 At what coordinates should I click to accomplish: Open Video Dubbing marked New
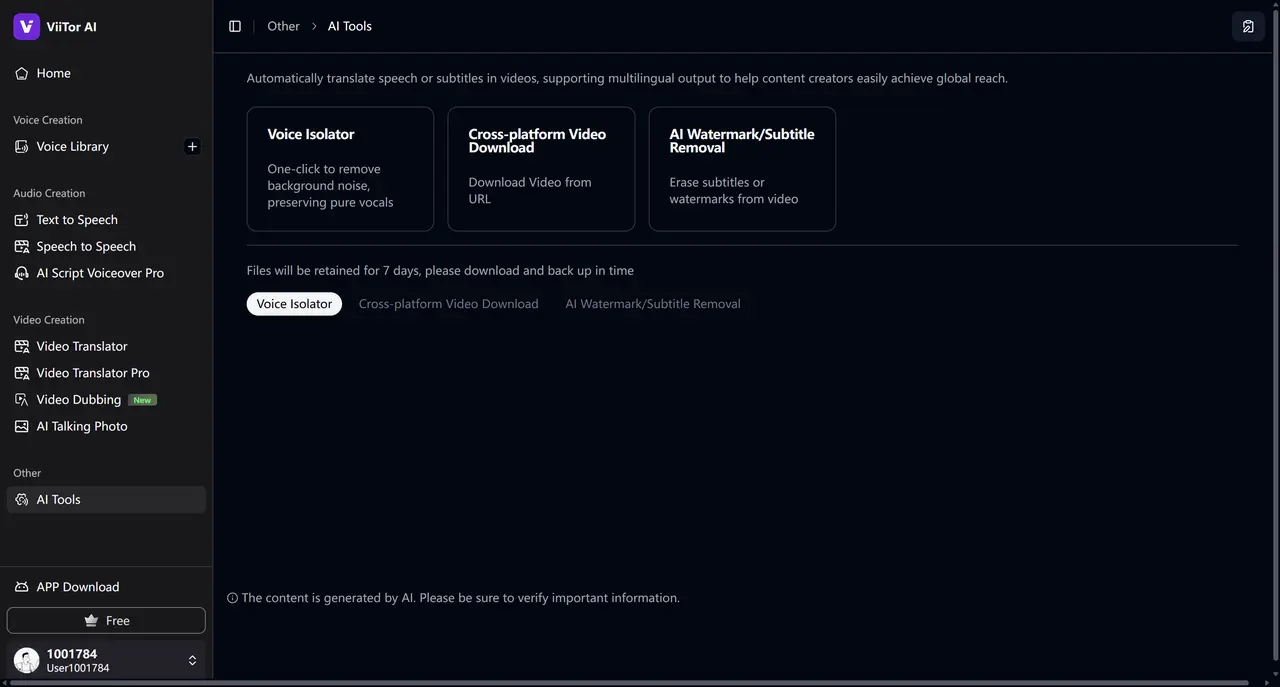(x=79, y=399)
